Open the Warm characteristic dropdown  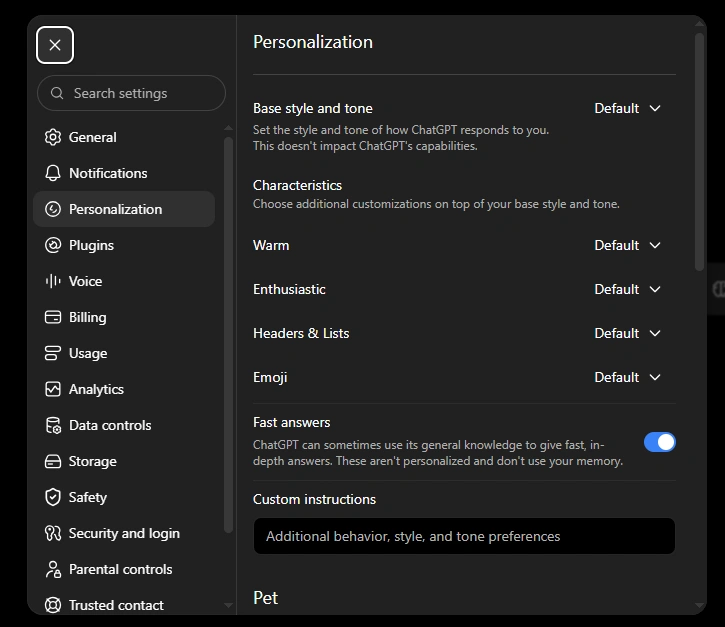pos(627,245)
